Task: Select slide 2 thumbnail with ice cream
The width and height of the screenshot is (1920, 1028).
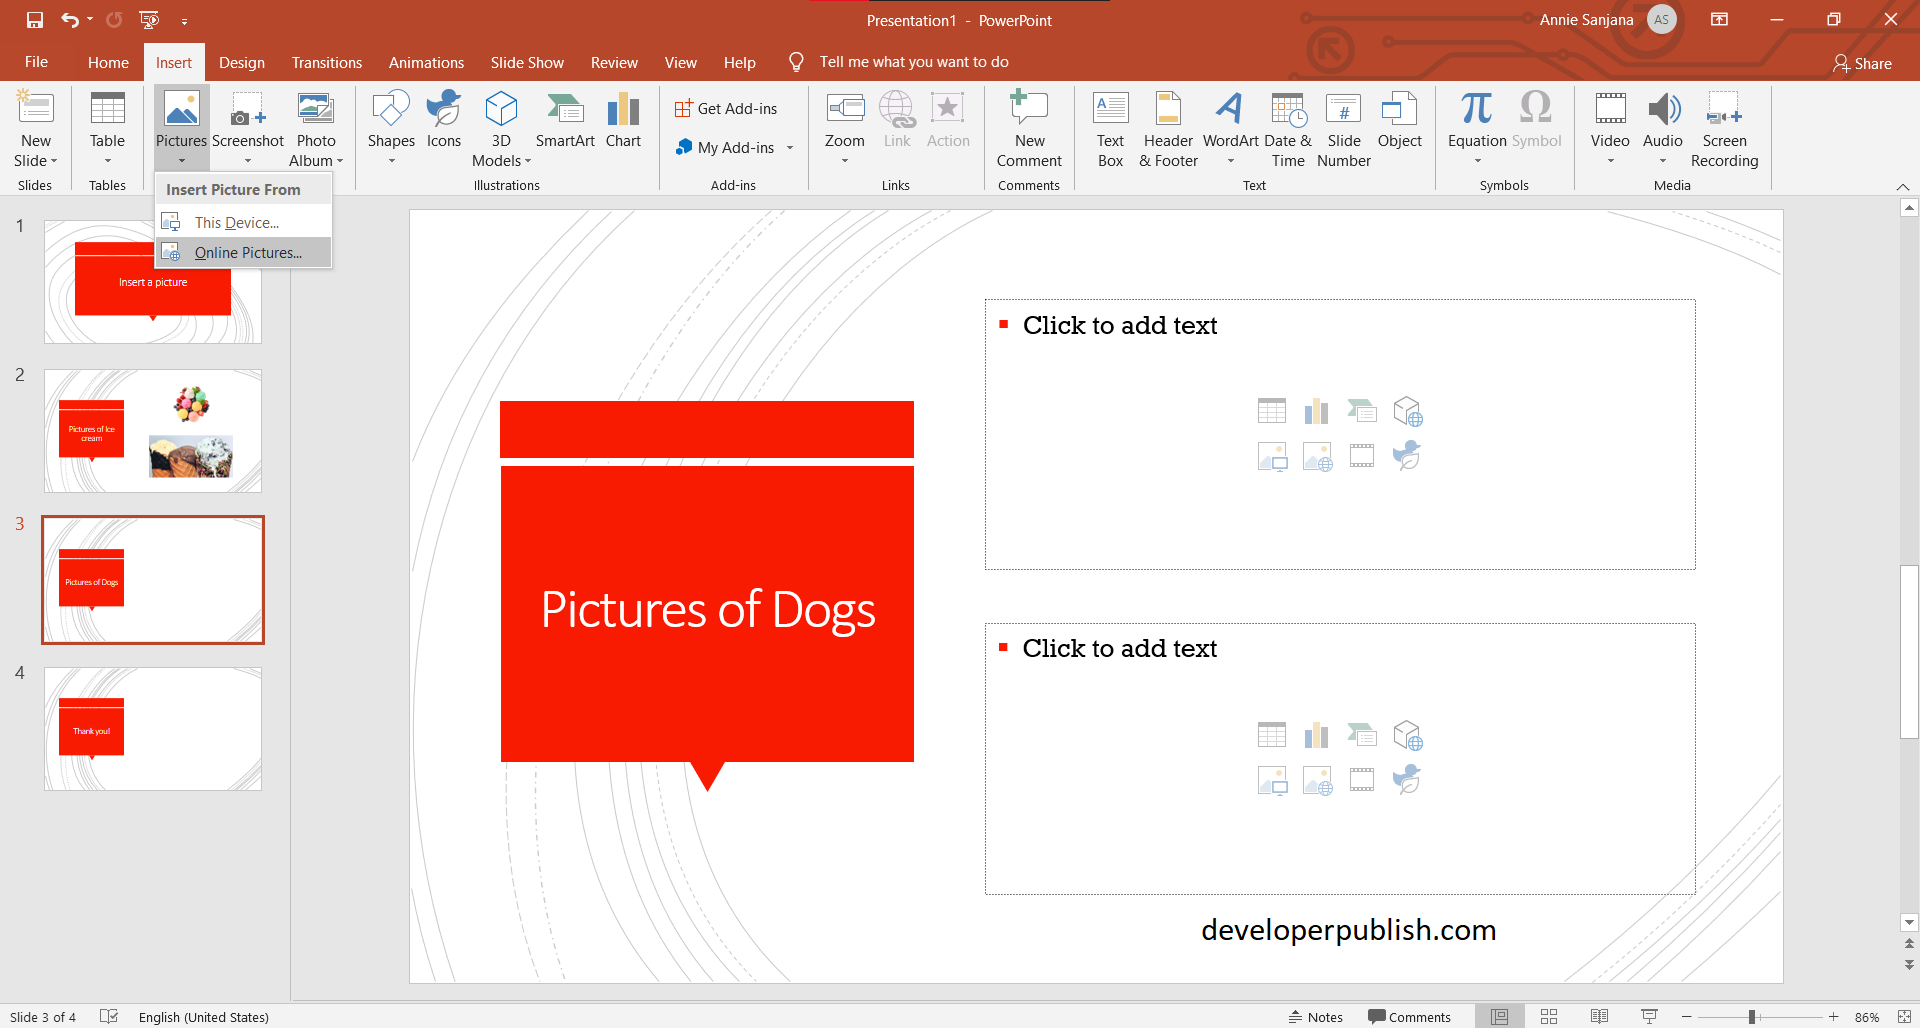Action: pos(153,431)
